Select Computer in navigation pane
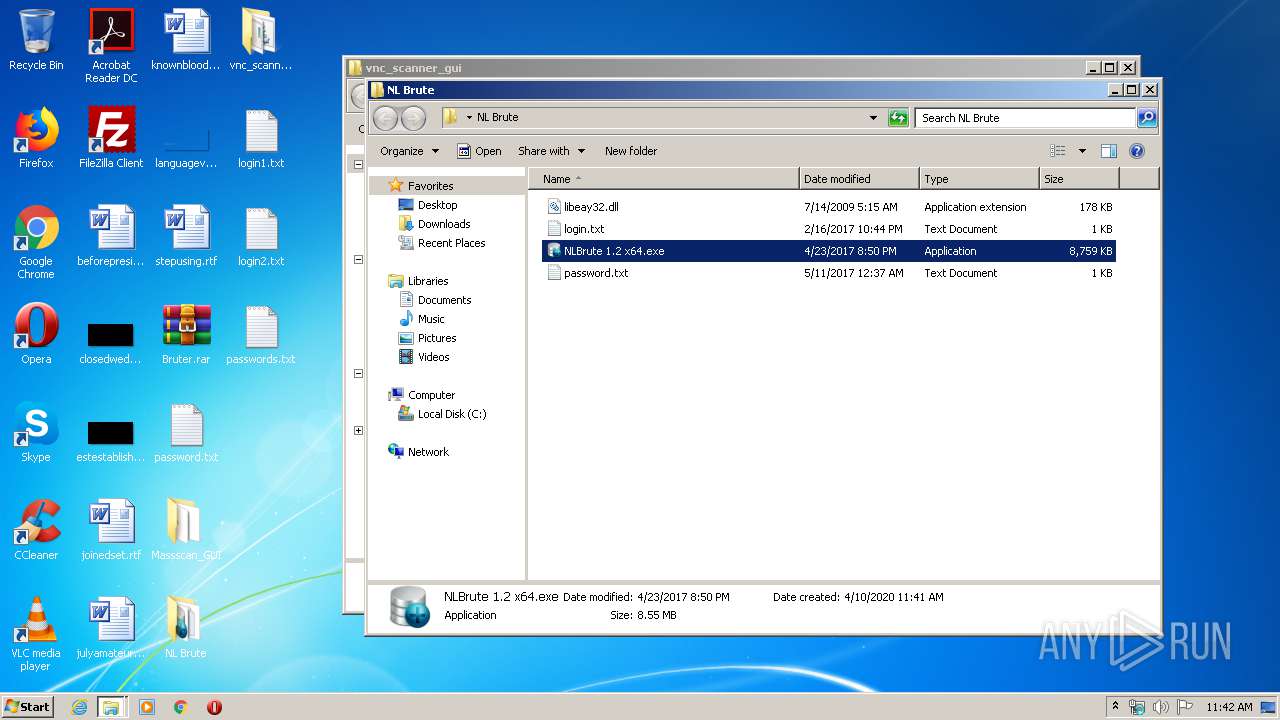This screenshot has height=720, width=1280. [431, 395]
